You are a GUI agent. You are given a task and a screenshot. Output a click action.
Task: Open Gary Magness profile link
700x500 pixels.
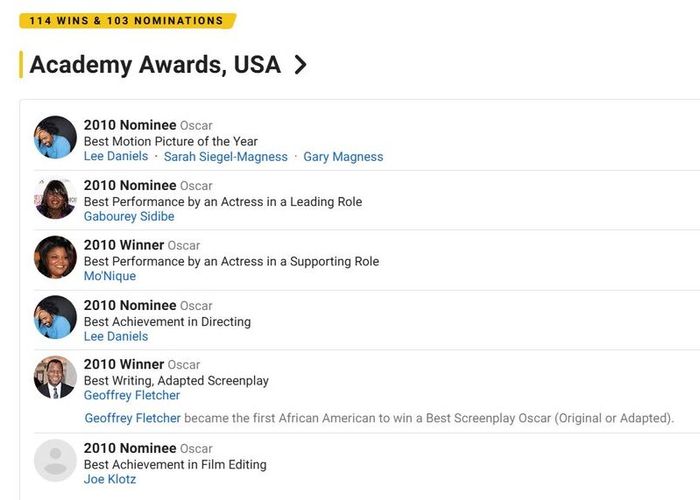click(x=343, y=157)
